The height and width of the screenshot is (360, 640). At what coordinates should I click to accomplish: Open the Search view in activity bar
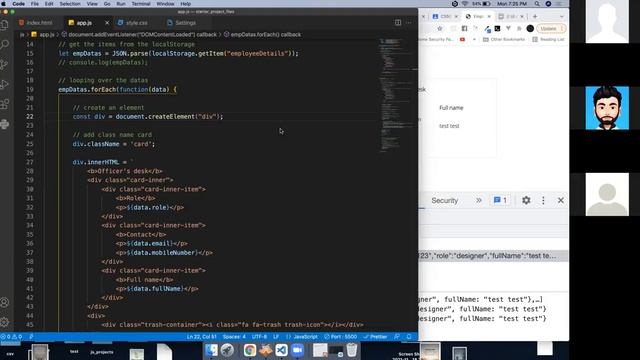(5, 44)
